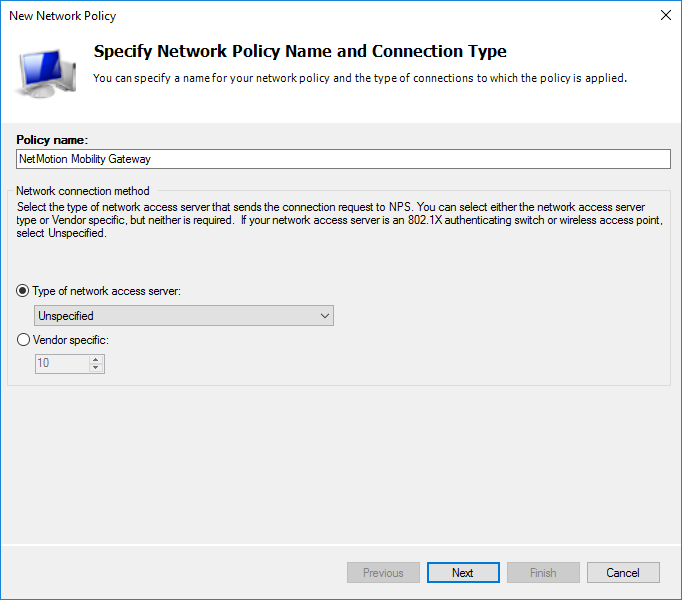Image resolution: width=682 pixels, height=600 pixels.
Task: Click the 'New Network Policy' window title bar
Action: pyautogui.click(x=300, y=15)
